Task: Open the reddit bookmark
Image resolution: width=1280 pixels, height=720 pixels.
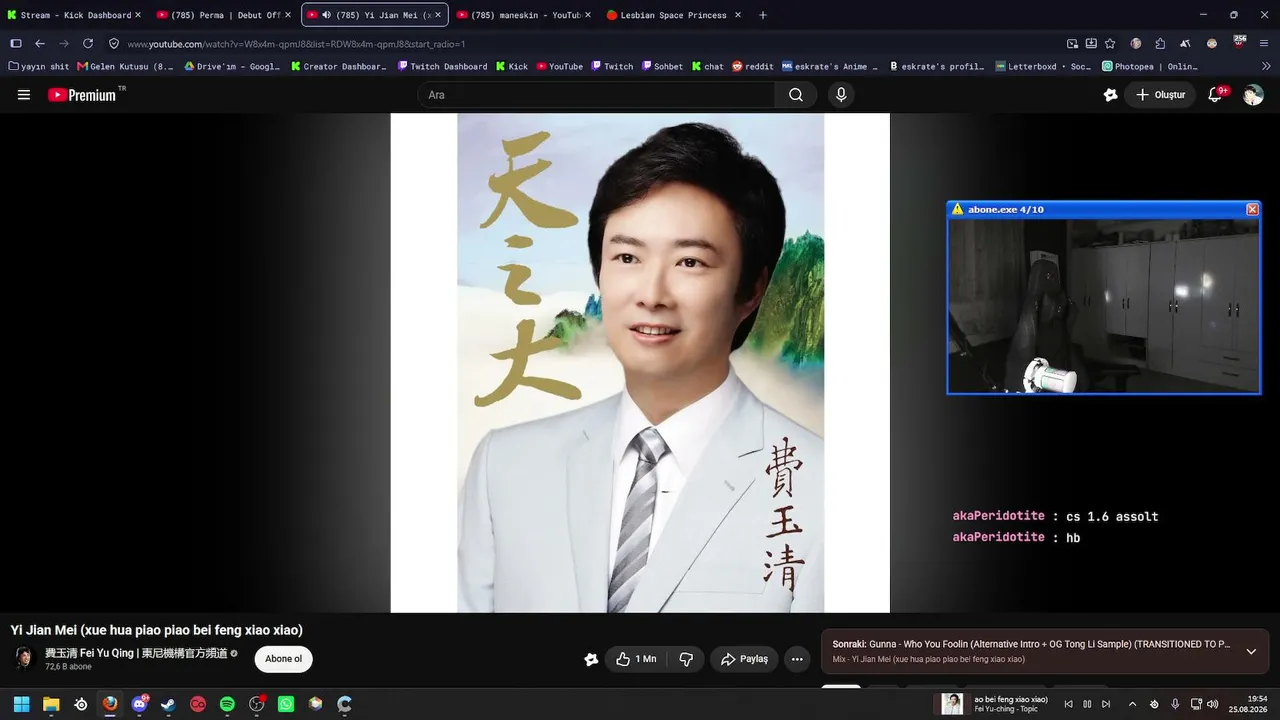Action: tap(752, 66)
